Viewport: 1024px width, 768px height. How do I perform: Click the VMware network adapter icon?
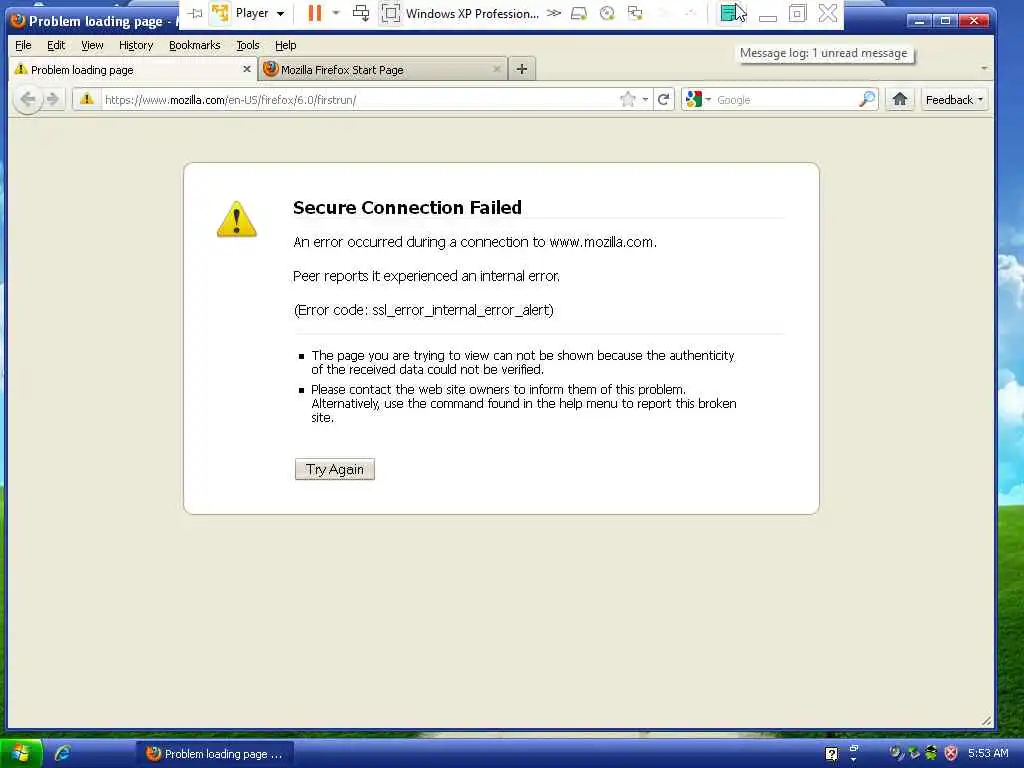coord(635,13)
